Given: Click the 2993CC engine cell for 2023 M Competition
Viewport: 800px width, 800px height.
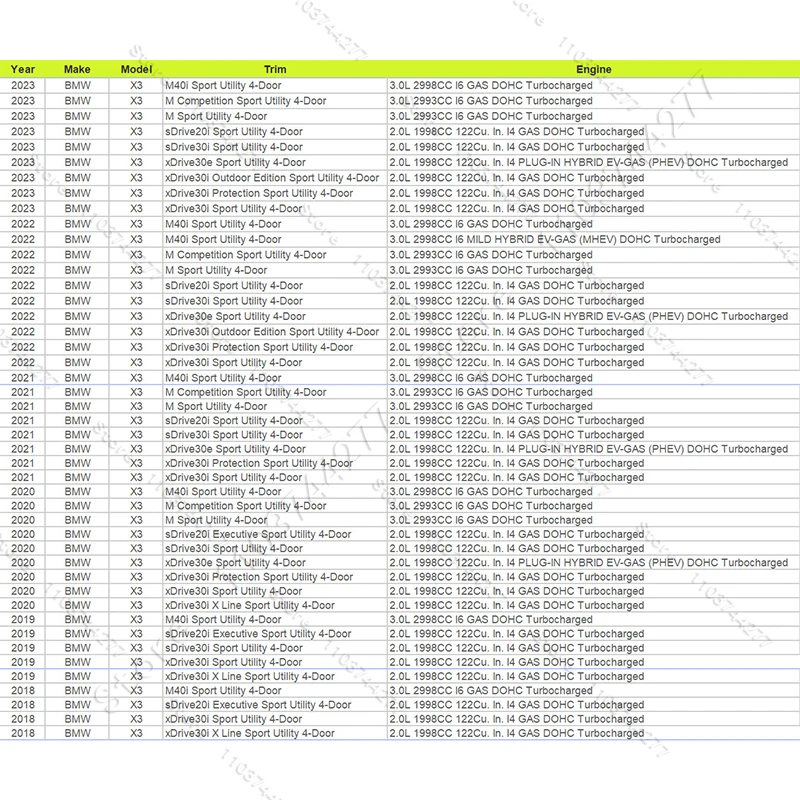Looking at the screenshot, I should click(593, 101).
